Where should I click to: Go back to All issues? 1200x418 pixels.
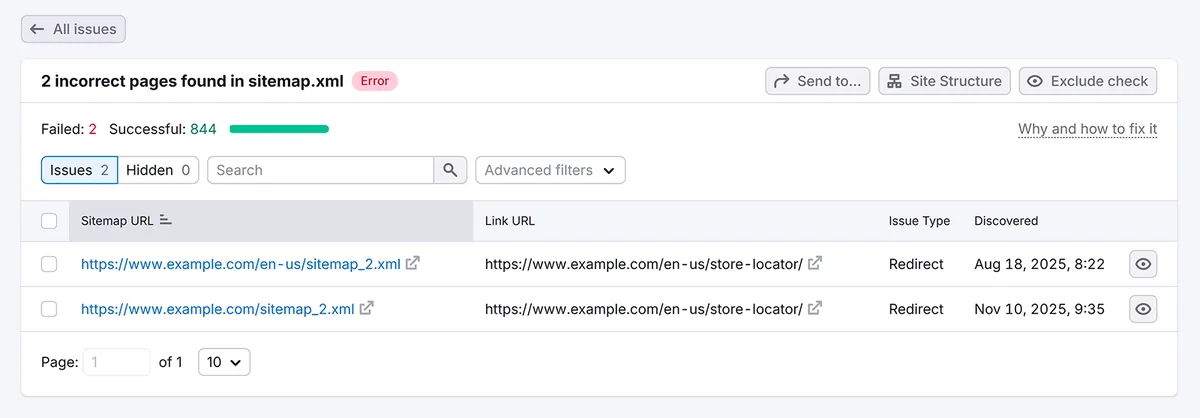[x=73, y=29]
